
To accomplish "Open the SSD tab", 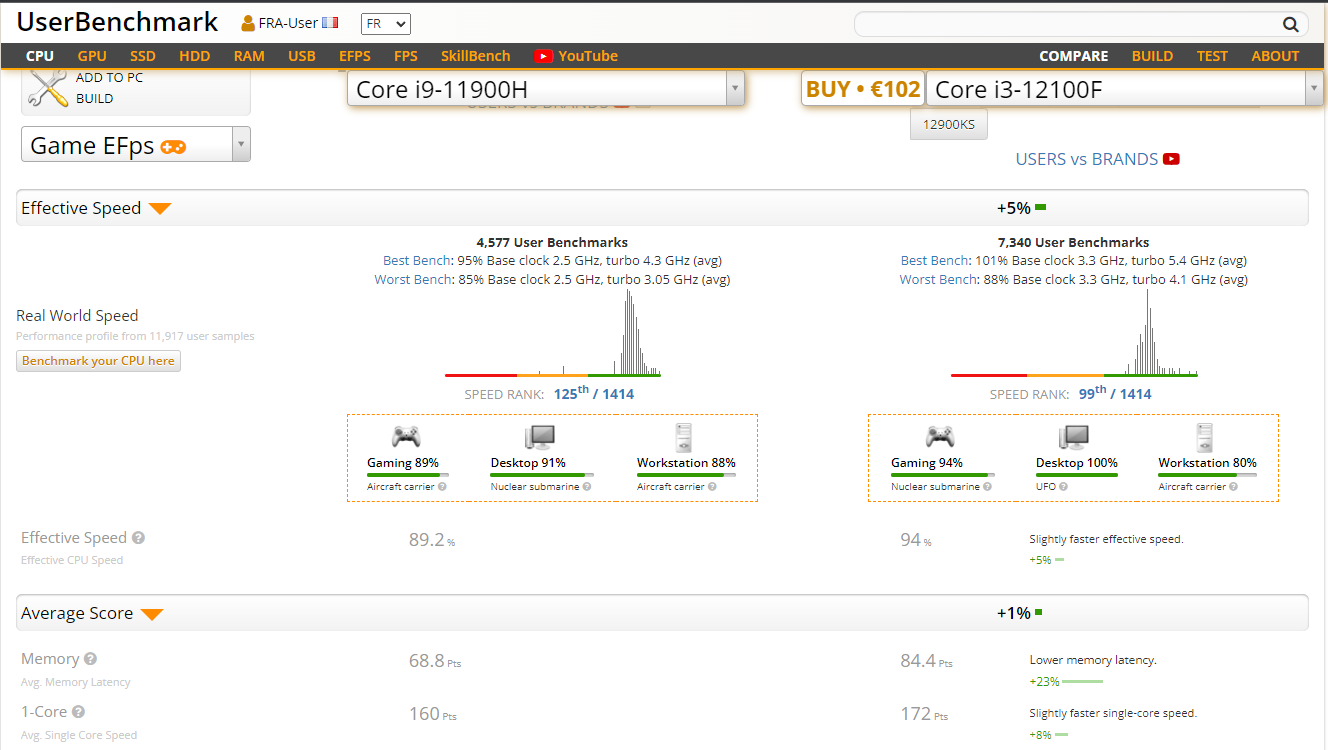I will point(143,56).
